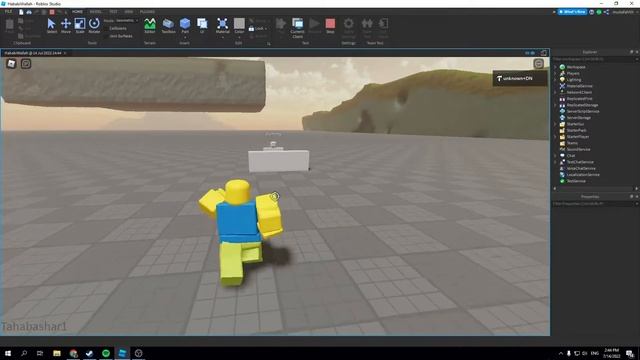Click the Explorer horizontal scrollbar

coord(595,189)
